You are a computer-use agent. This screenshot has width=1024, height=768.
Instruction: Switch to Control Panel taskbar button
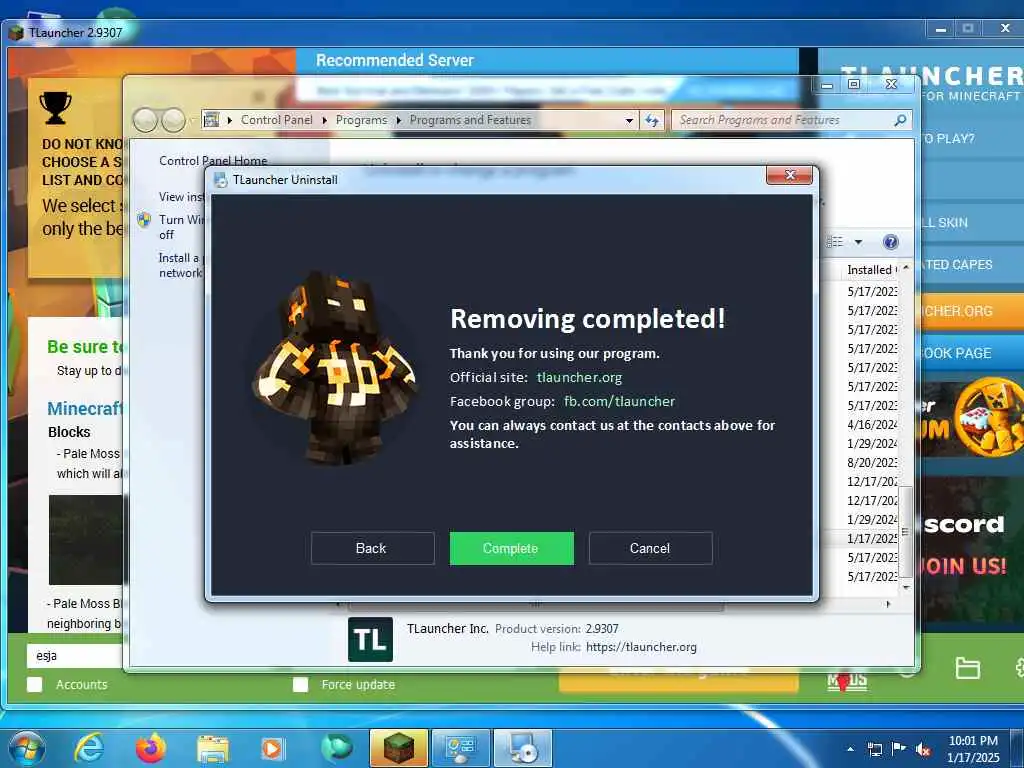460,748
